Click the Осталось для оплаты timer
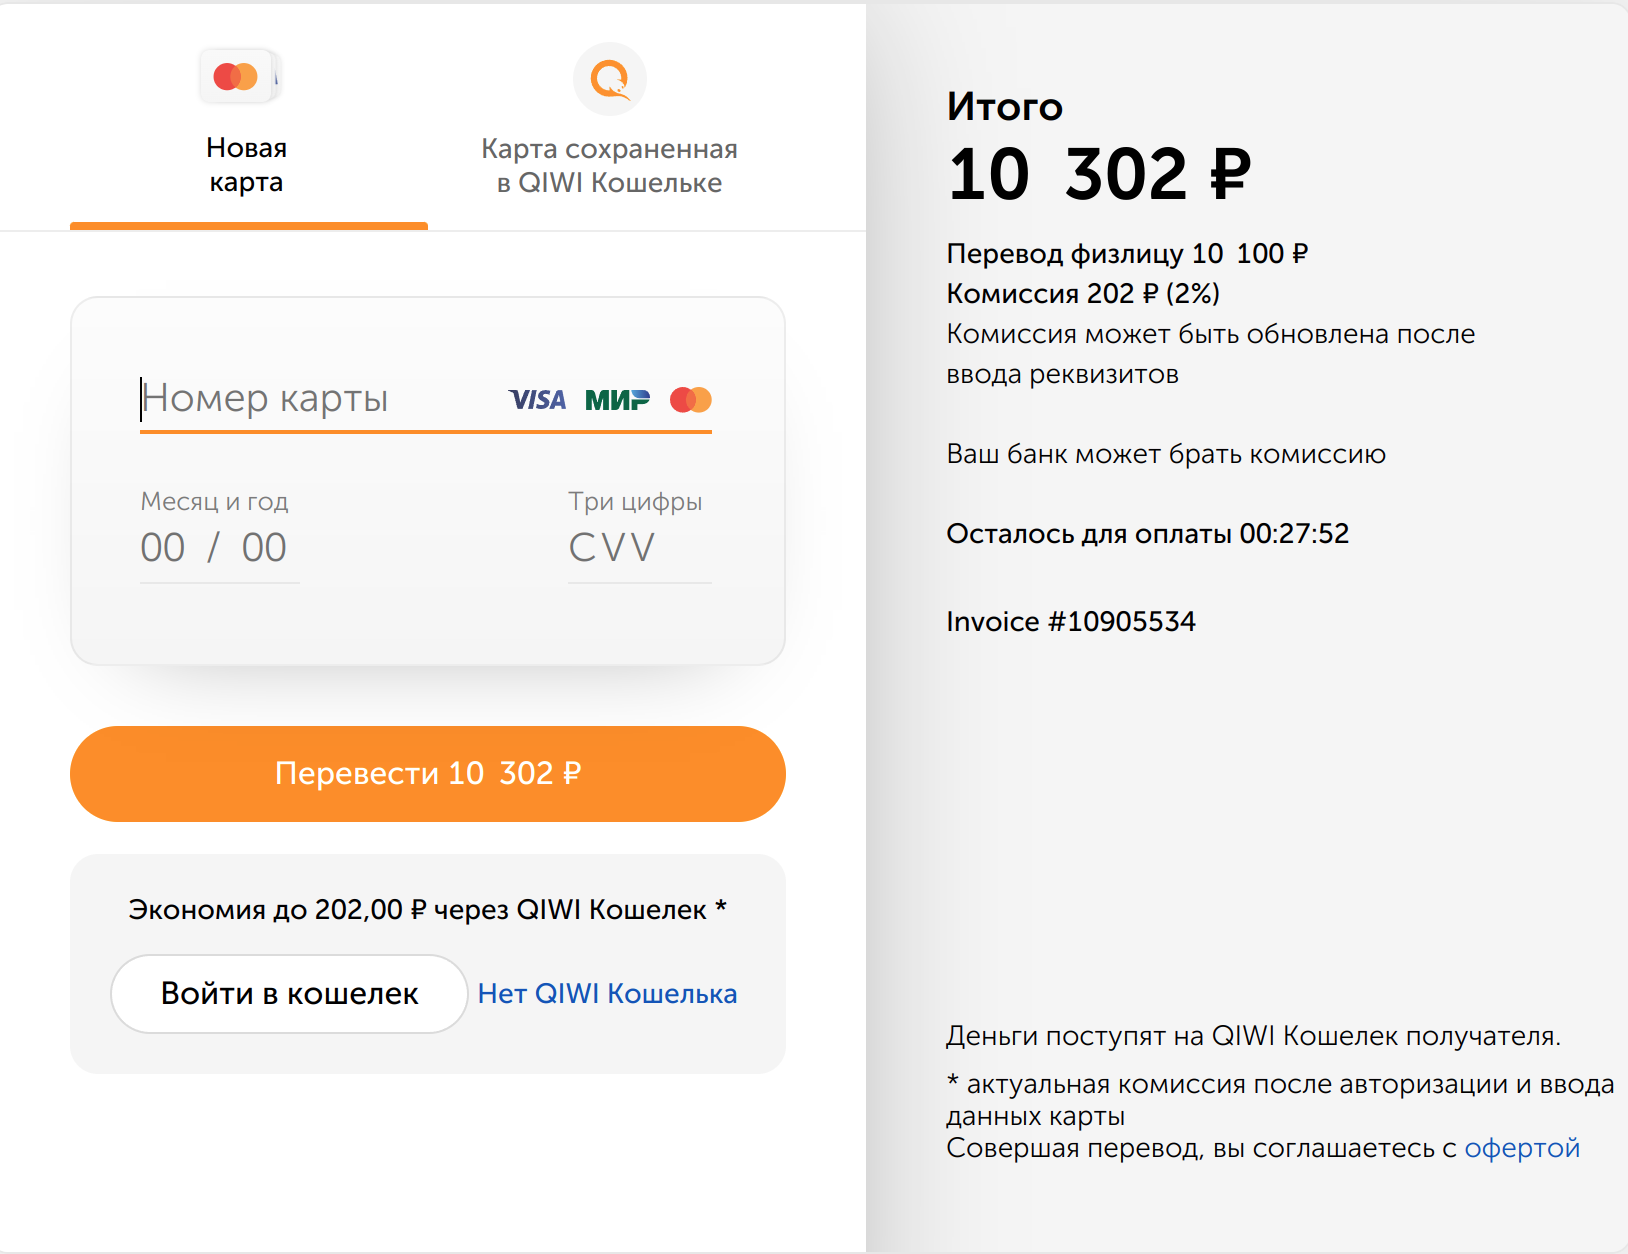Viewport: 1628px width, 1254px height. (1147, 533)
